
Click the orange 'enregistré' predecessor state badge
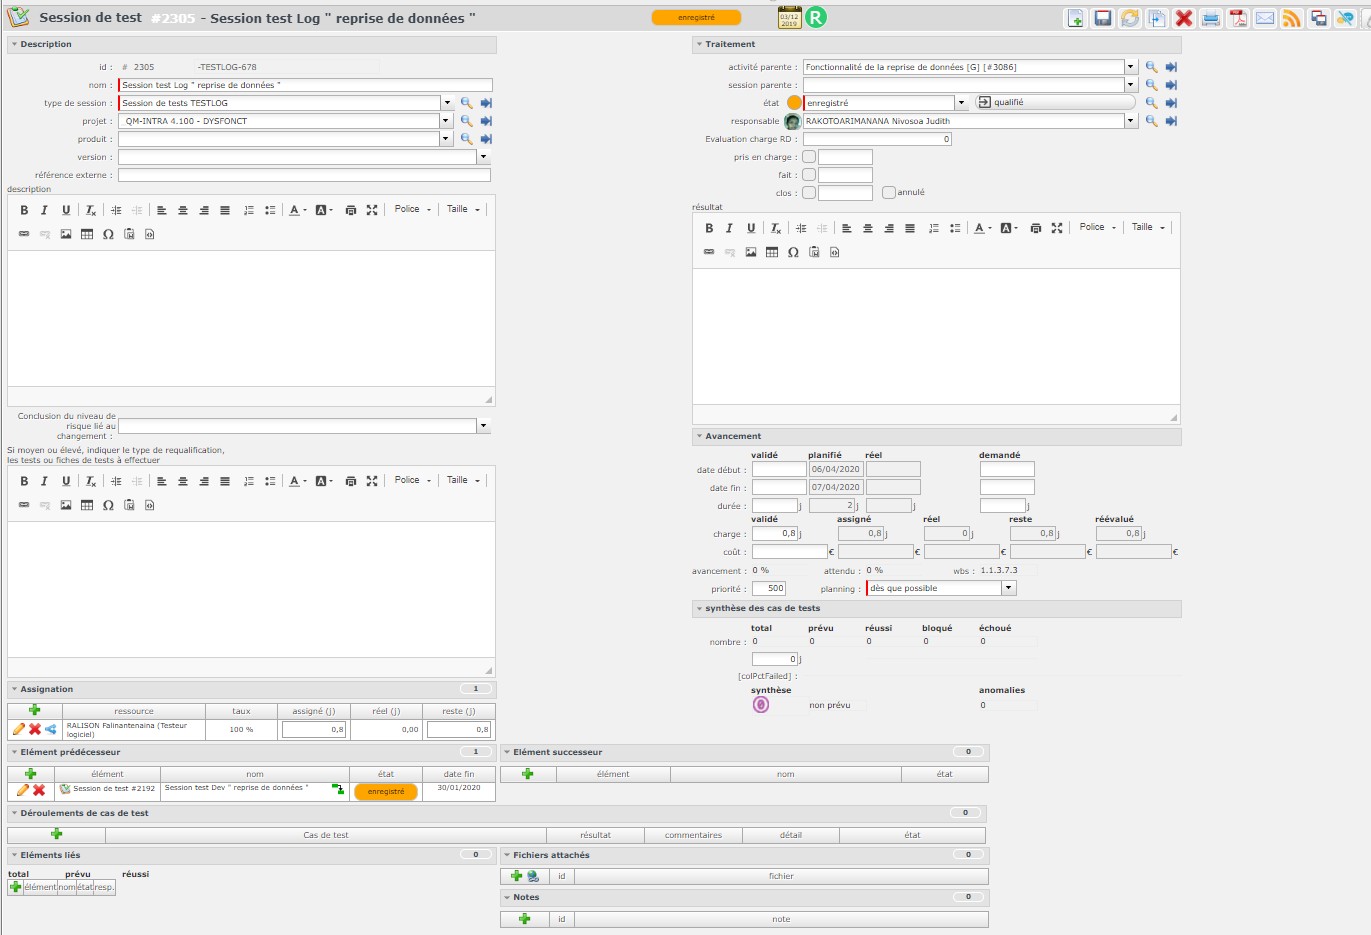click(x=385, y=791)
